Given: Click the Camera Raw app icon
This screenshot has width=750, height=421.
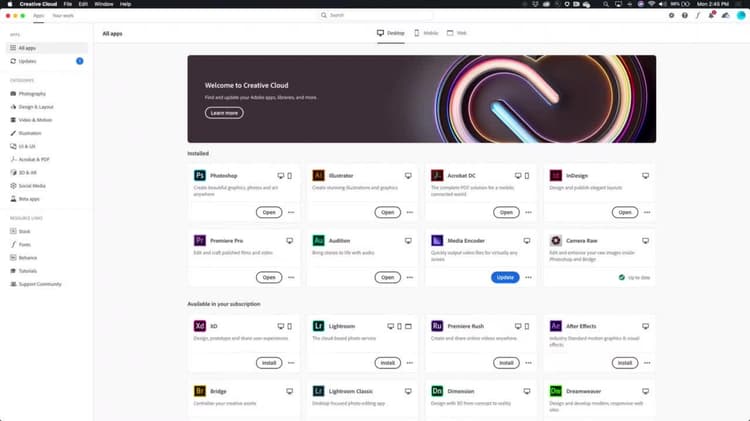Looking at the screenshot, I should point(555,241).
